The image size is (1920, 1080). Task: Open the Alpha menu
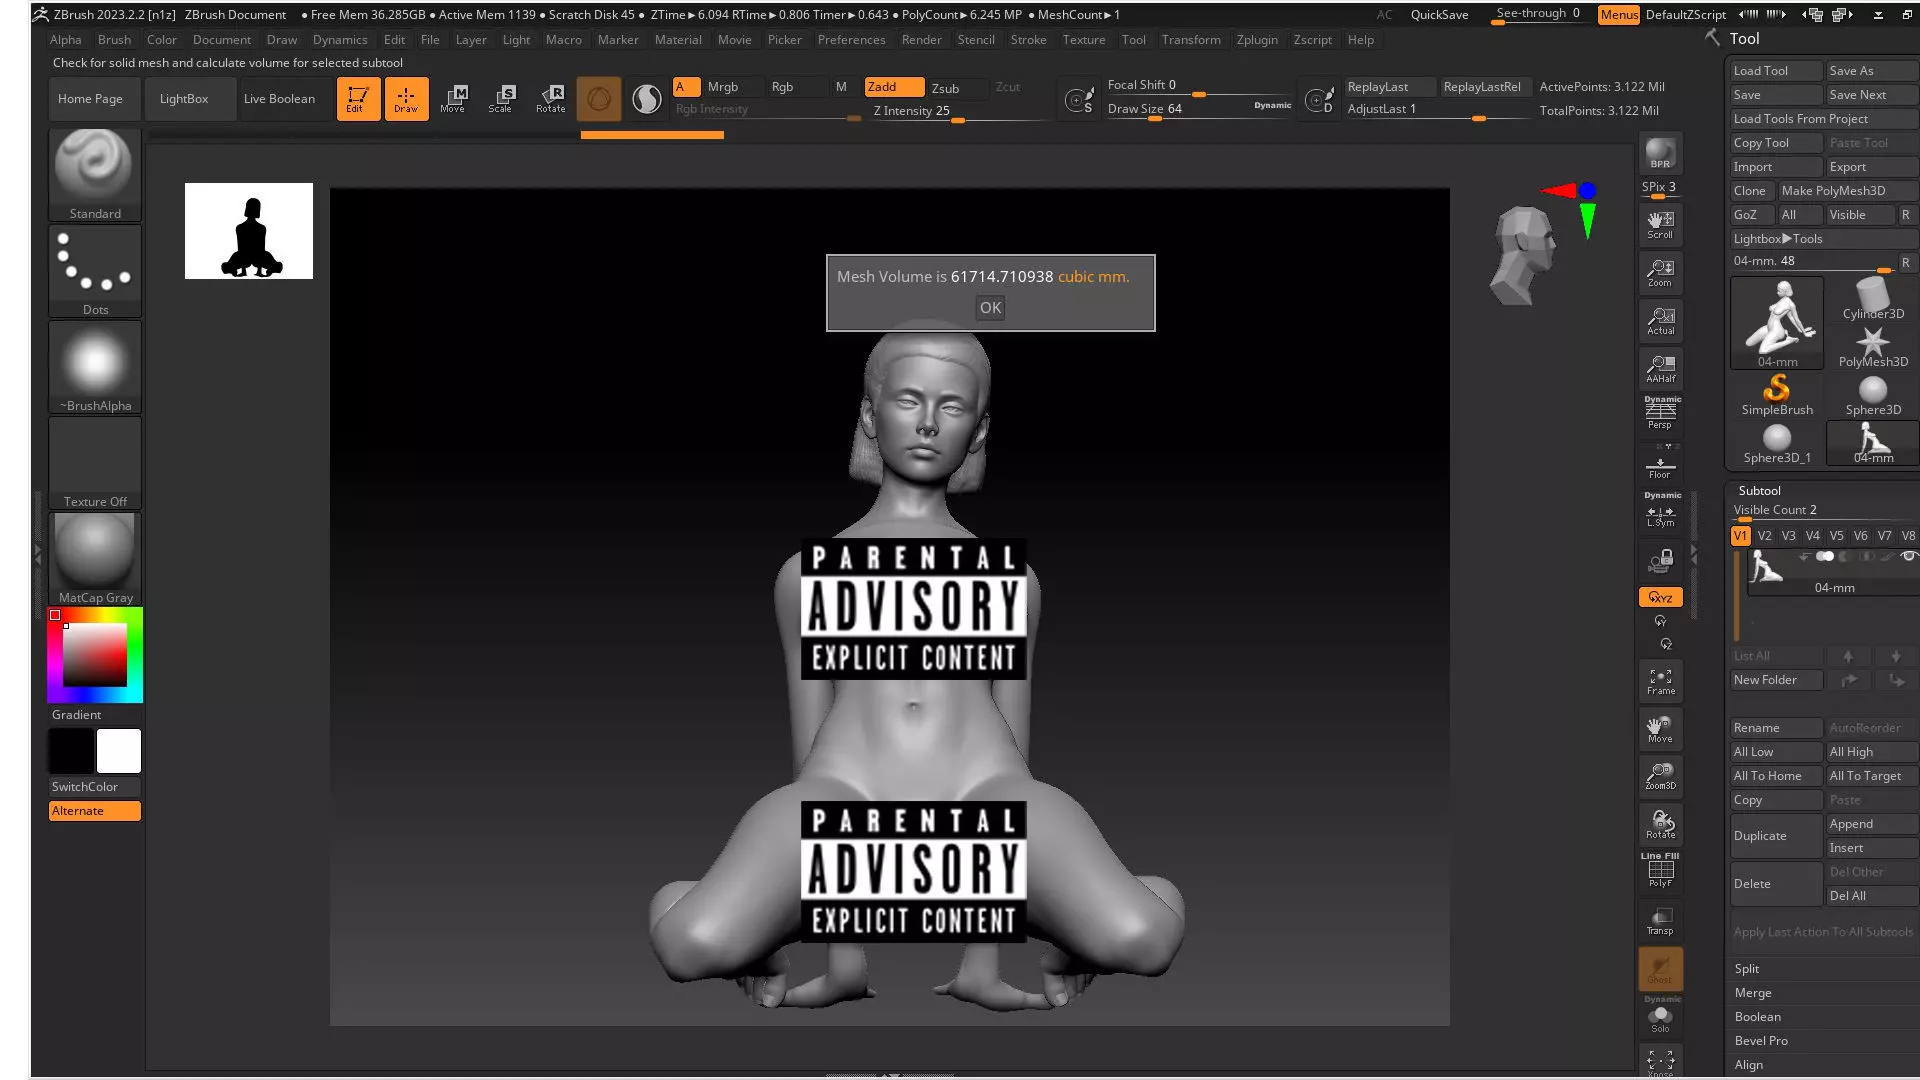click(x=65, y=40)
